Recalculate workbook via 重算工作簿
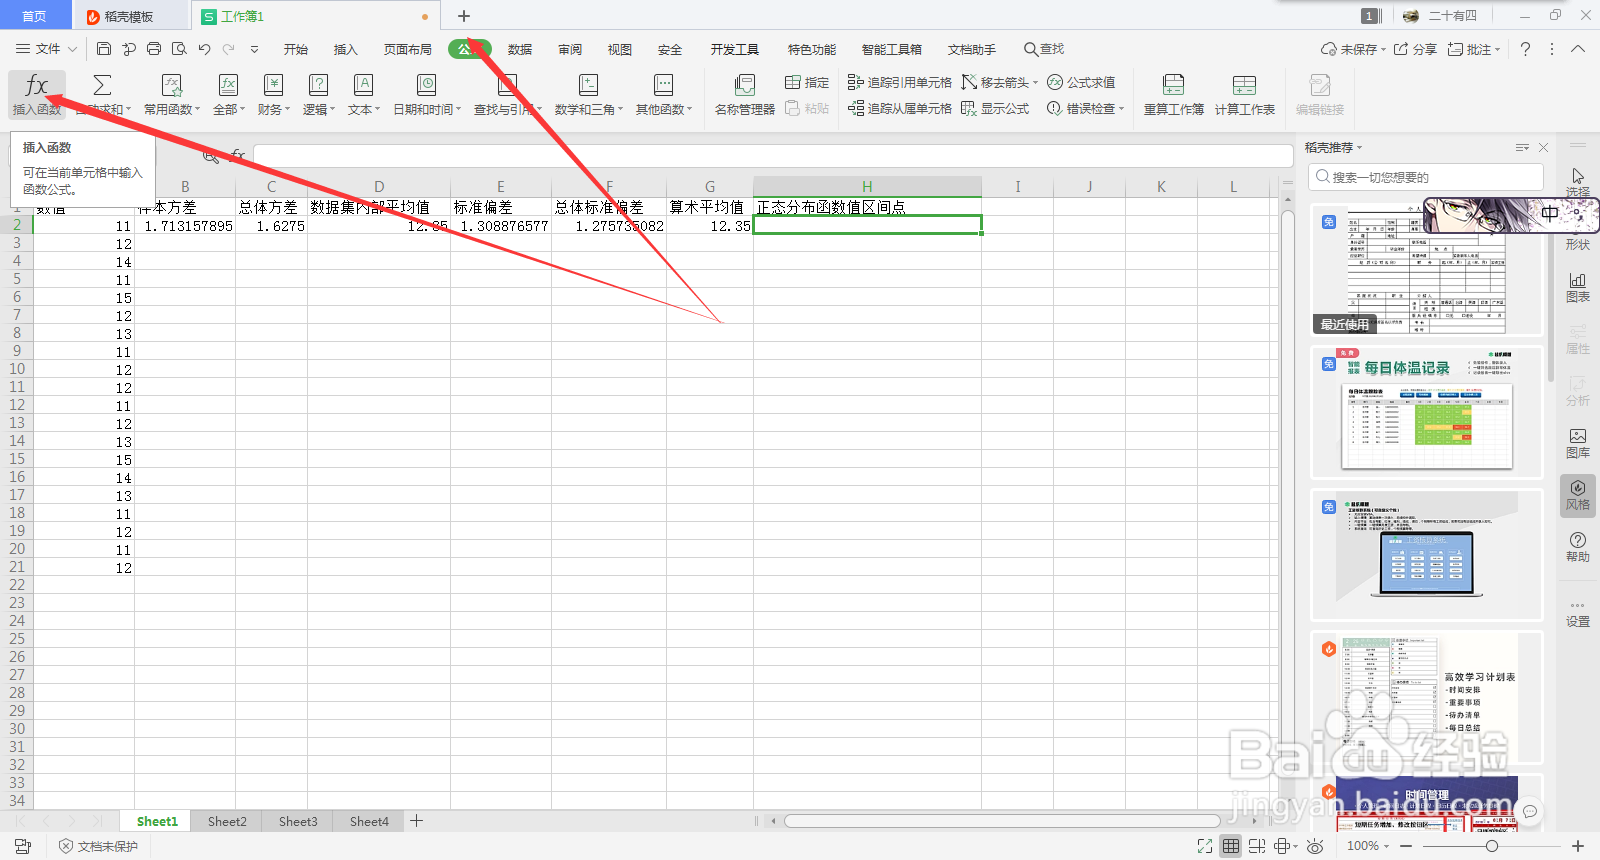 coord(1174,95)
